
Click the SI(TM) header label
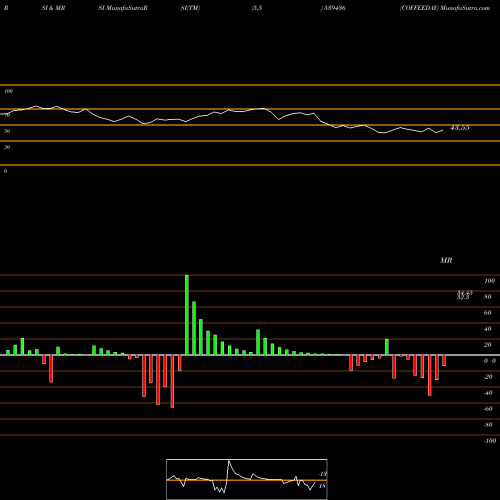click(190, 8)
